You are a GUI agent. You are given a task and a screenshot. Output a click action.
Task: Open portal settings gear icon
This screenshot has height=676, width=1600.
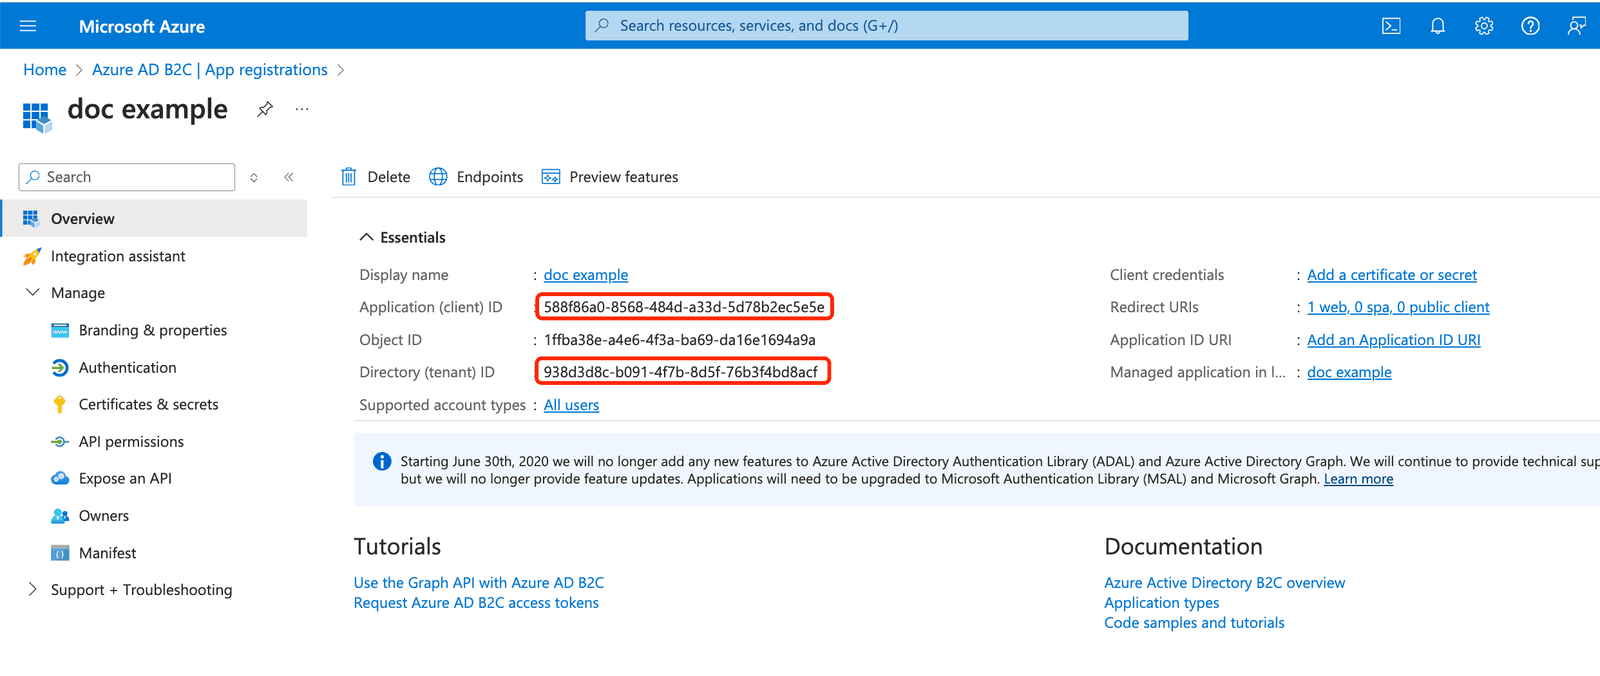click(x=1484, y=26)
